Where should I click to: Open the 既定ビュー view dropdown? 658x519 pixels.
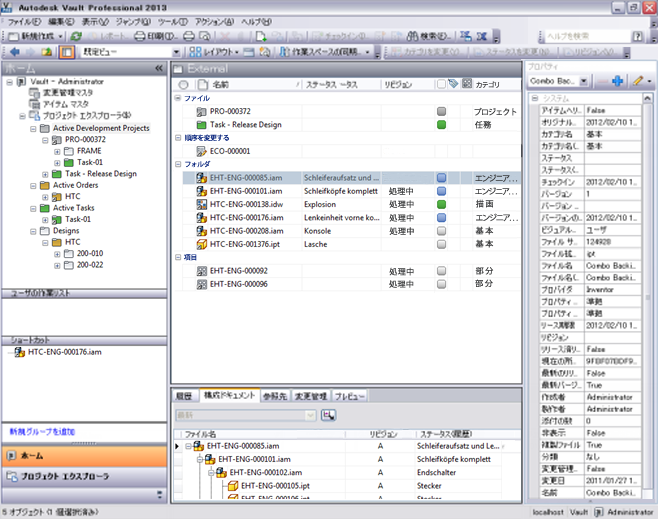point(177,52)
